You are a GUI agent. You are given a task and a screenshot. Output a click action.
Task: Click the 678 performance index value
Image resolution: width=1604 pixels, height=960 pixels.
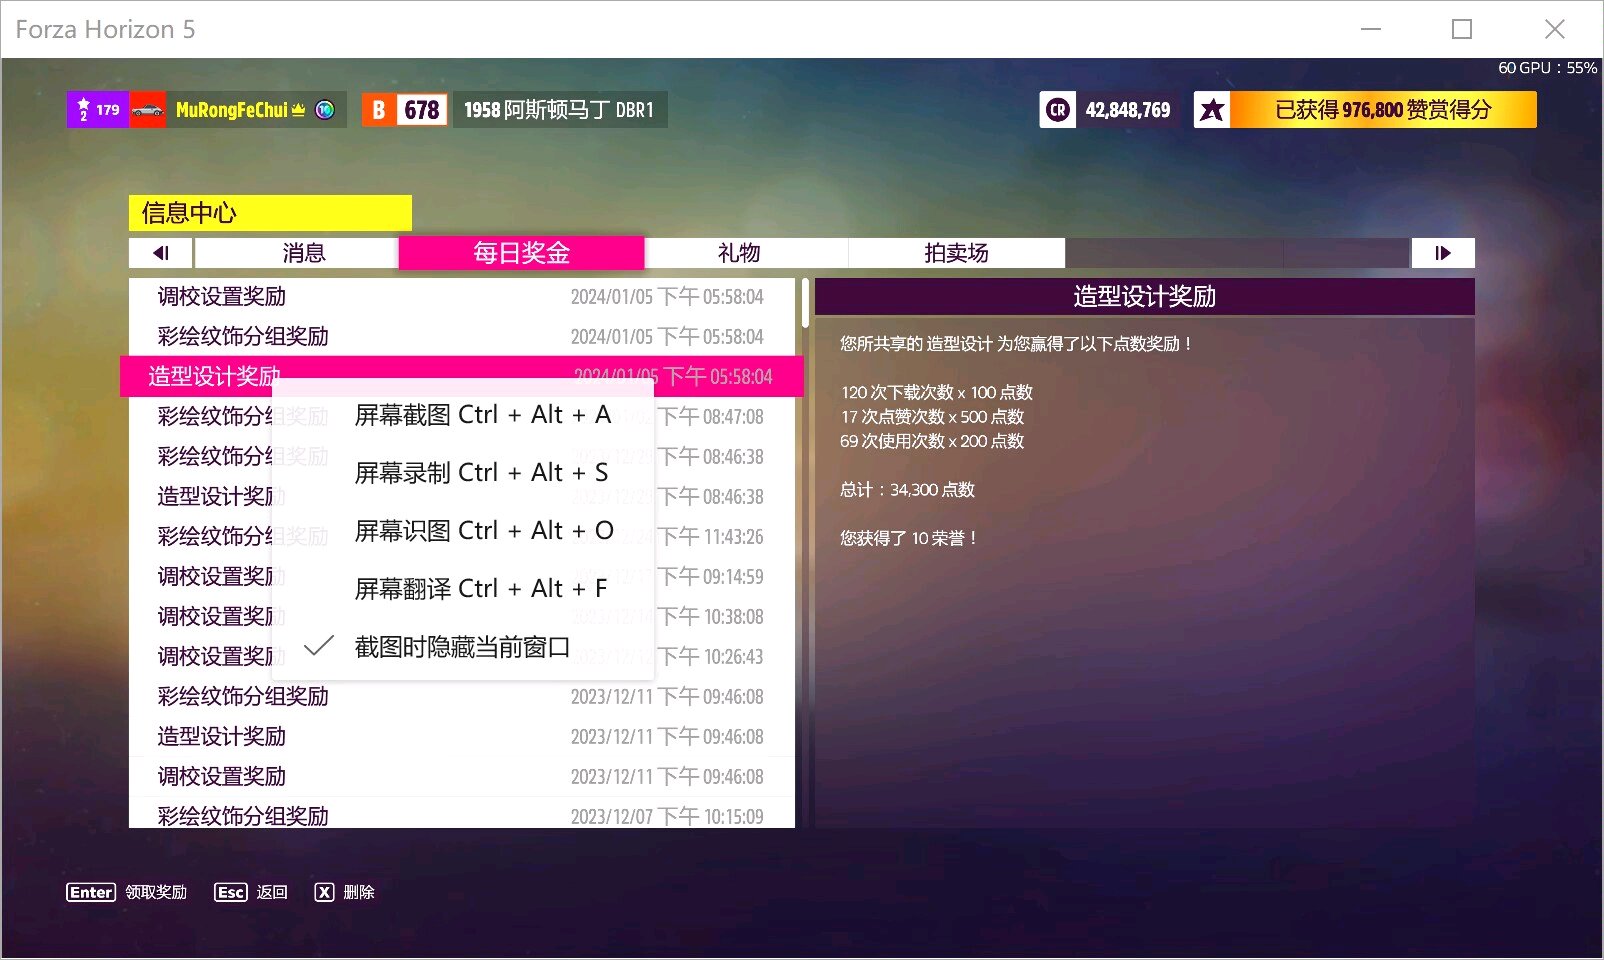tap(421, 110)
